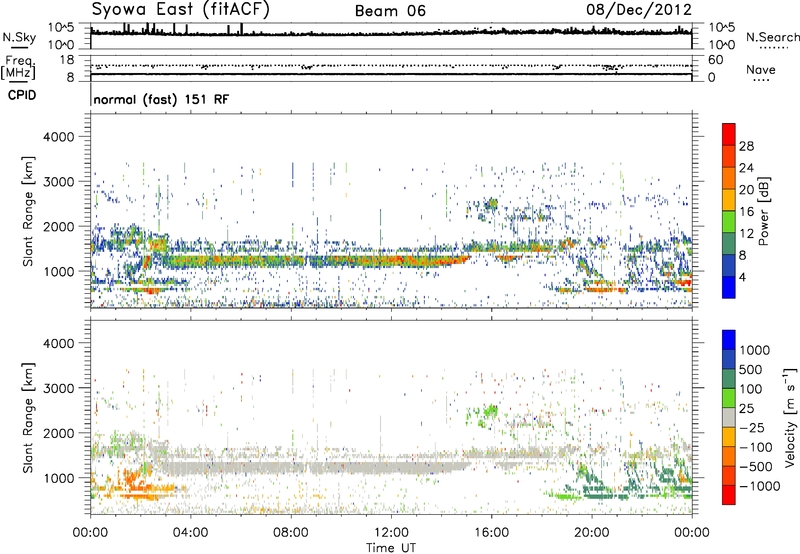Screen dimensions: 800x554
Task: Select the "-500" label on velocity colorbar
Action: tap(756, 467)
